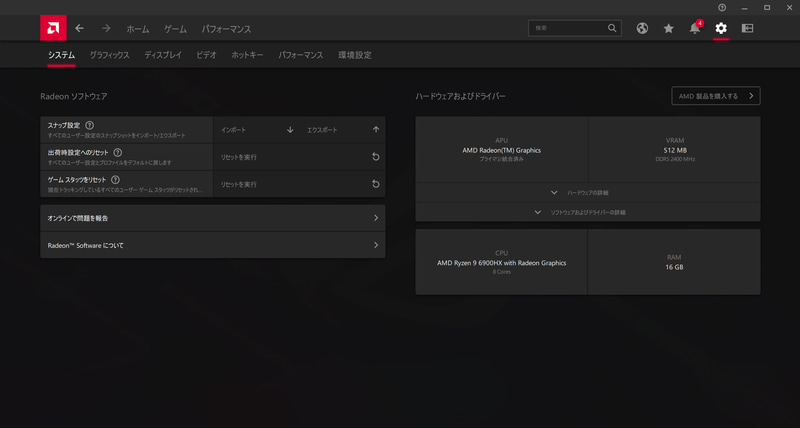Open the web browser globe icon
Image resolution: width=800 pixels, height=428 pixels.
(x=642, y=29)
